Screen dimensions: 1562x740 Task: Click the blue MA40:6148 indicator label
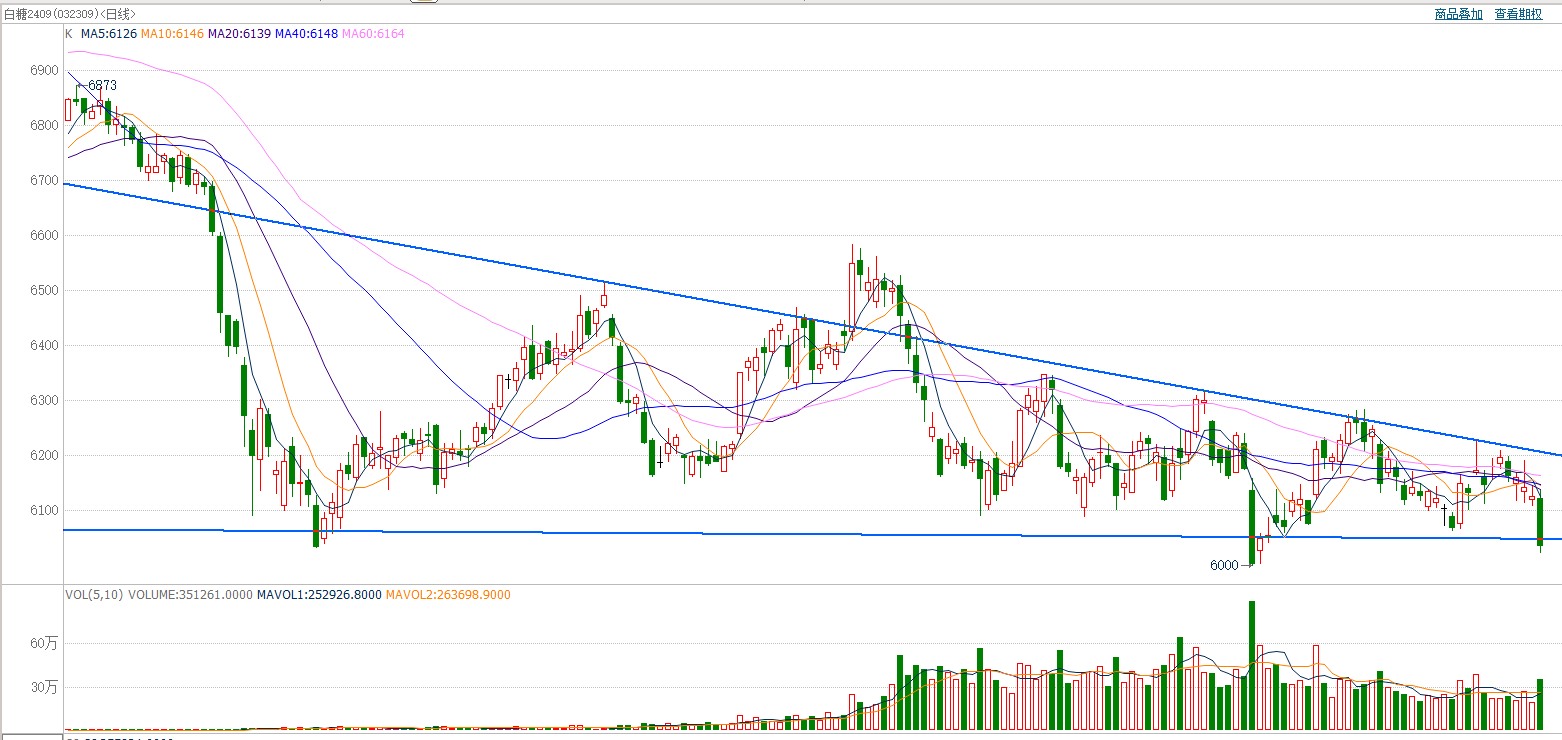tap(307, 34)
